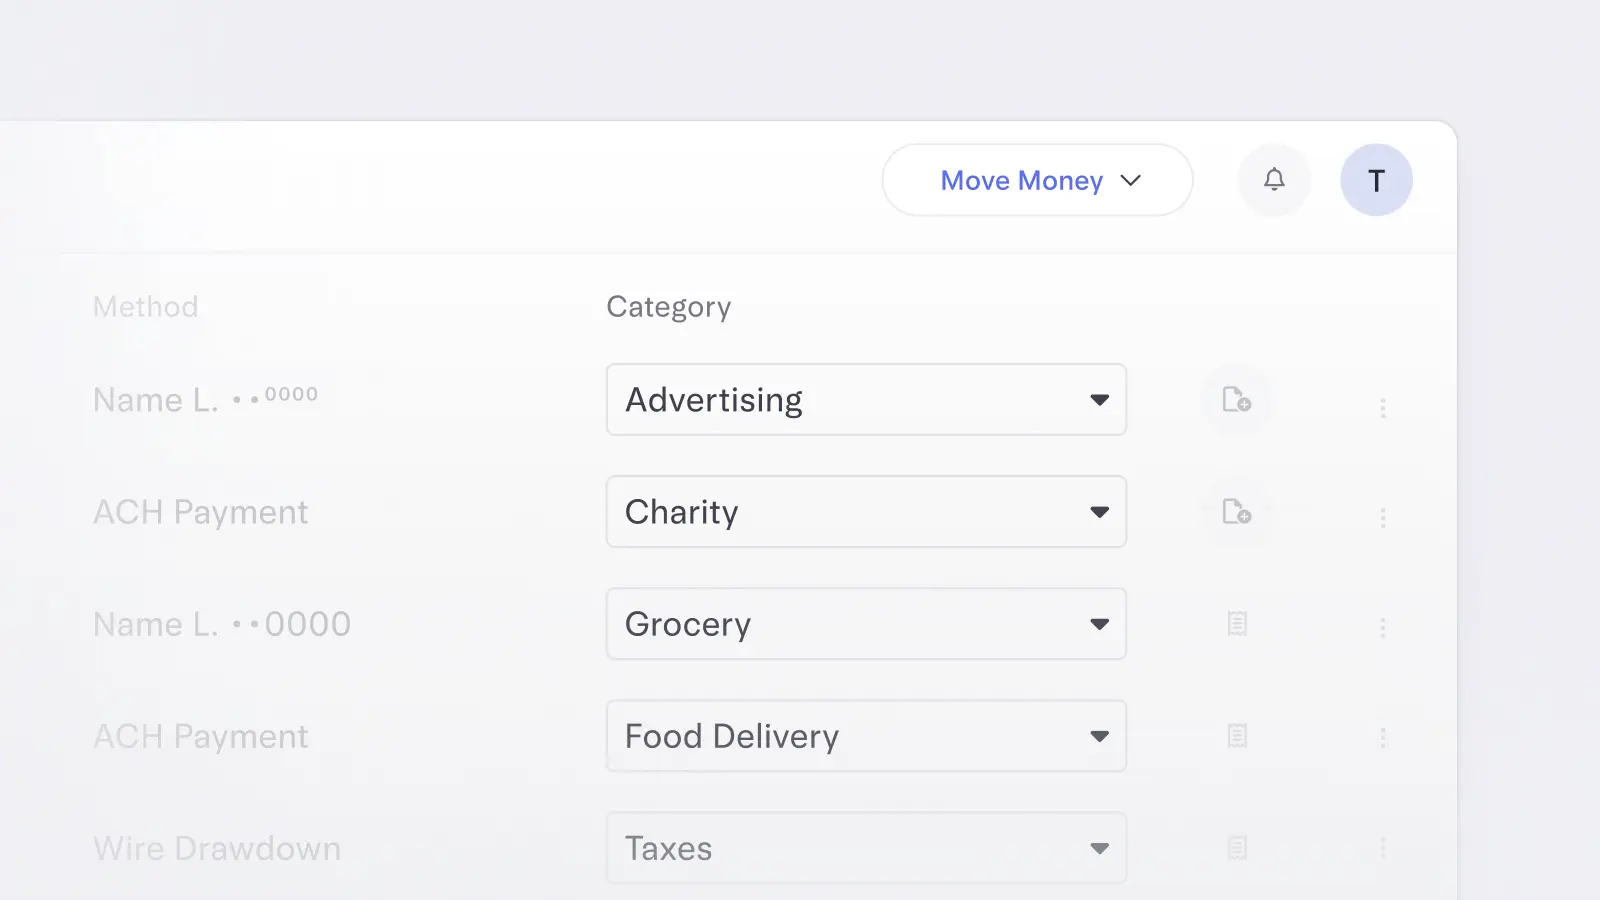Click the attach receipt icon next to Advertising

pos(1236,400)
